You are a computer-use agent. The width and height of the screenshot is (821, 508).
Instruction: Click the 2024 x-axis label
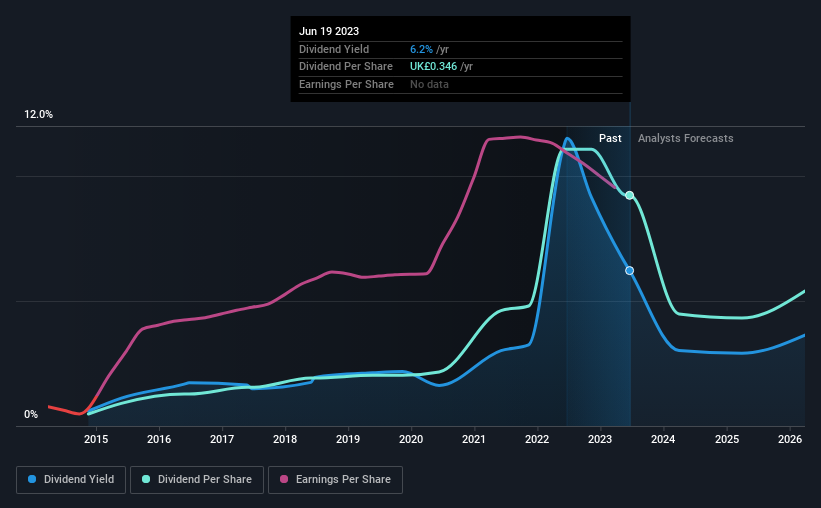(663, 439)
